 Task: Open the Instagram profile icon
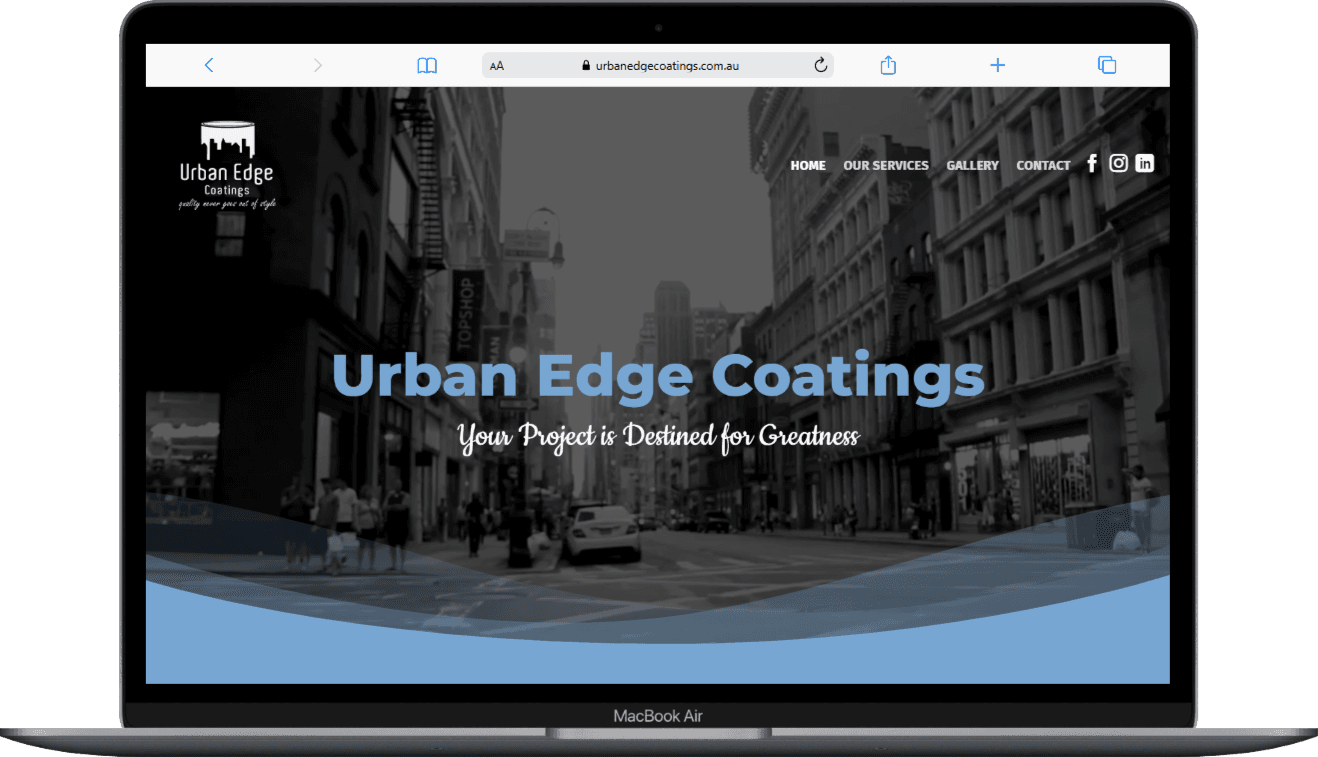tap(1118, 164)
